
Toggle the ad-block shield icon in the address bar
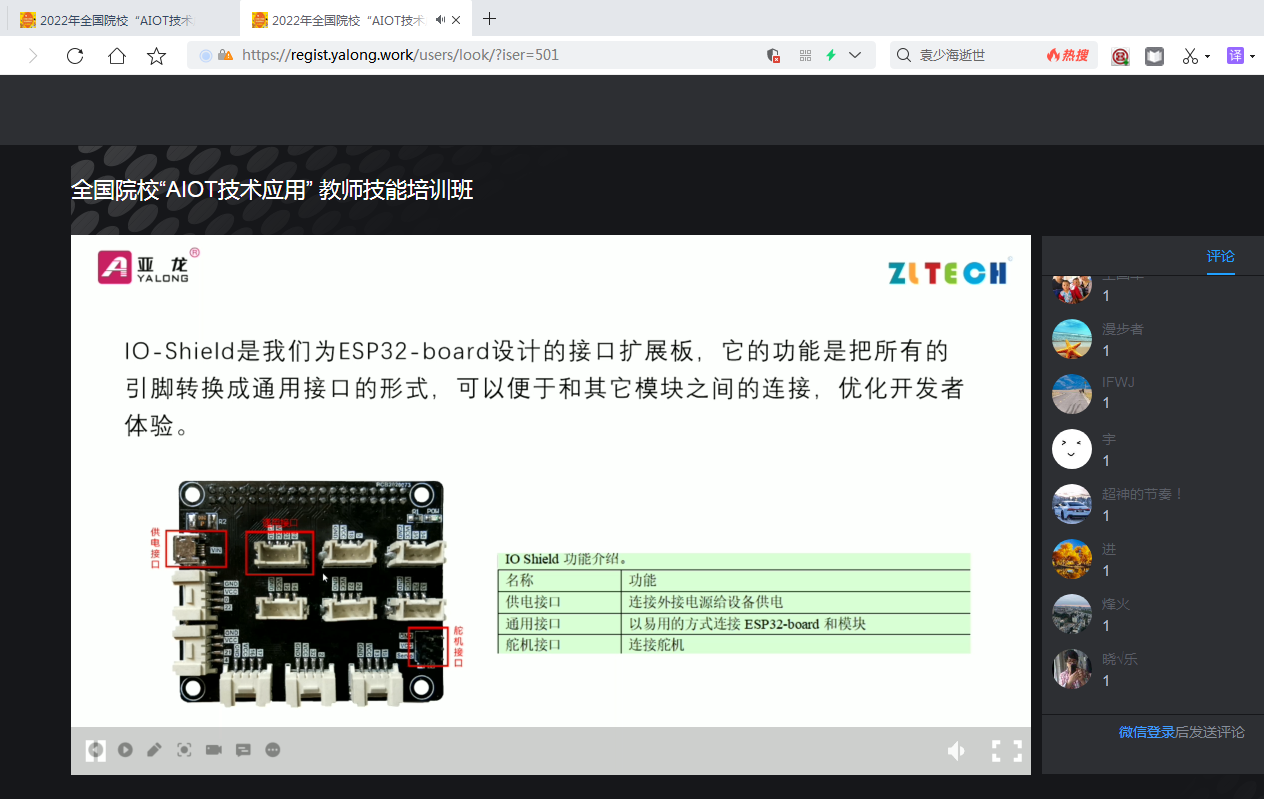point(773,56)
